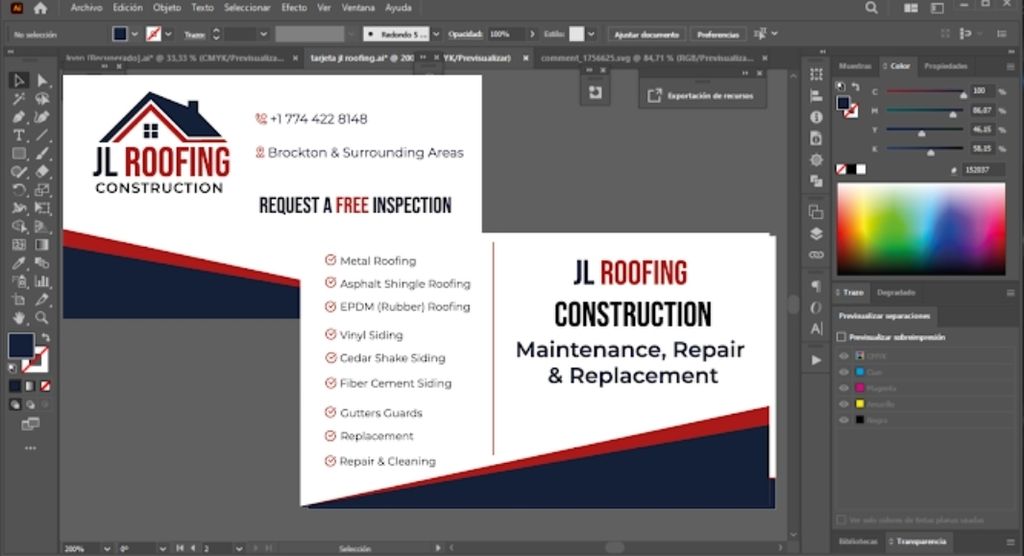Open fill color dropdown in control bar
Viewport: 1024px width, 556px height.
tap(135, 34)
